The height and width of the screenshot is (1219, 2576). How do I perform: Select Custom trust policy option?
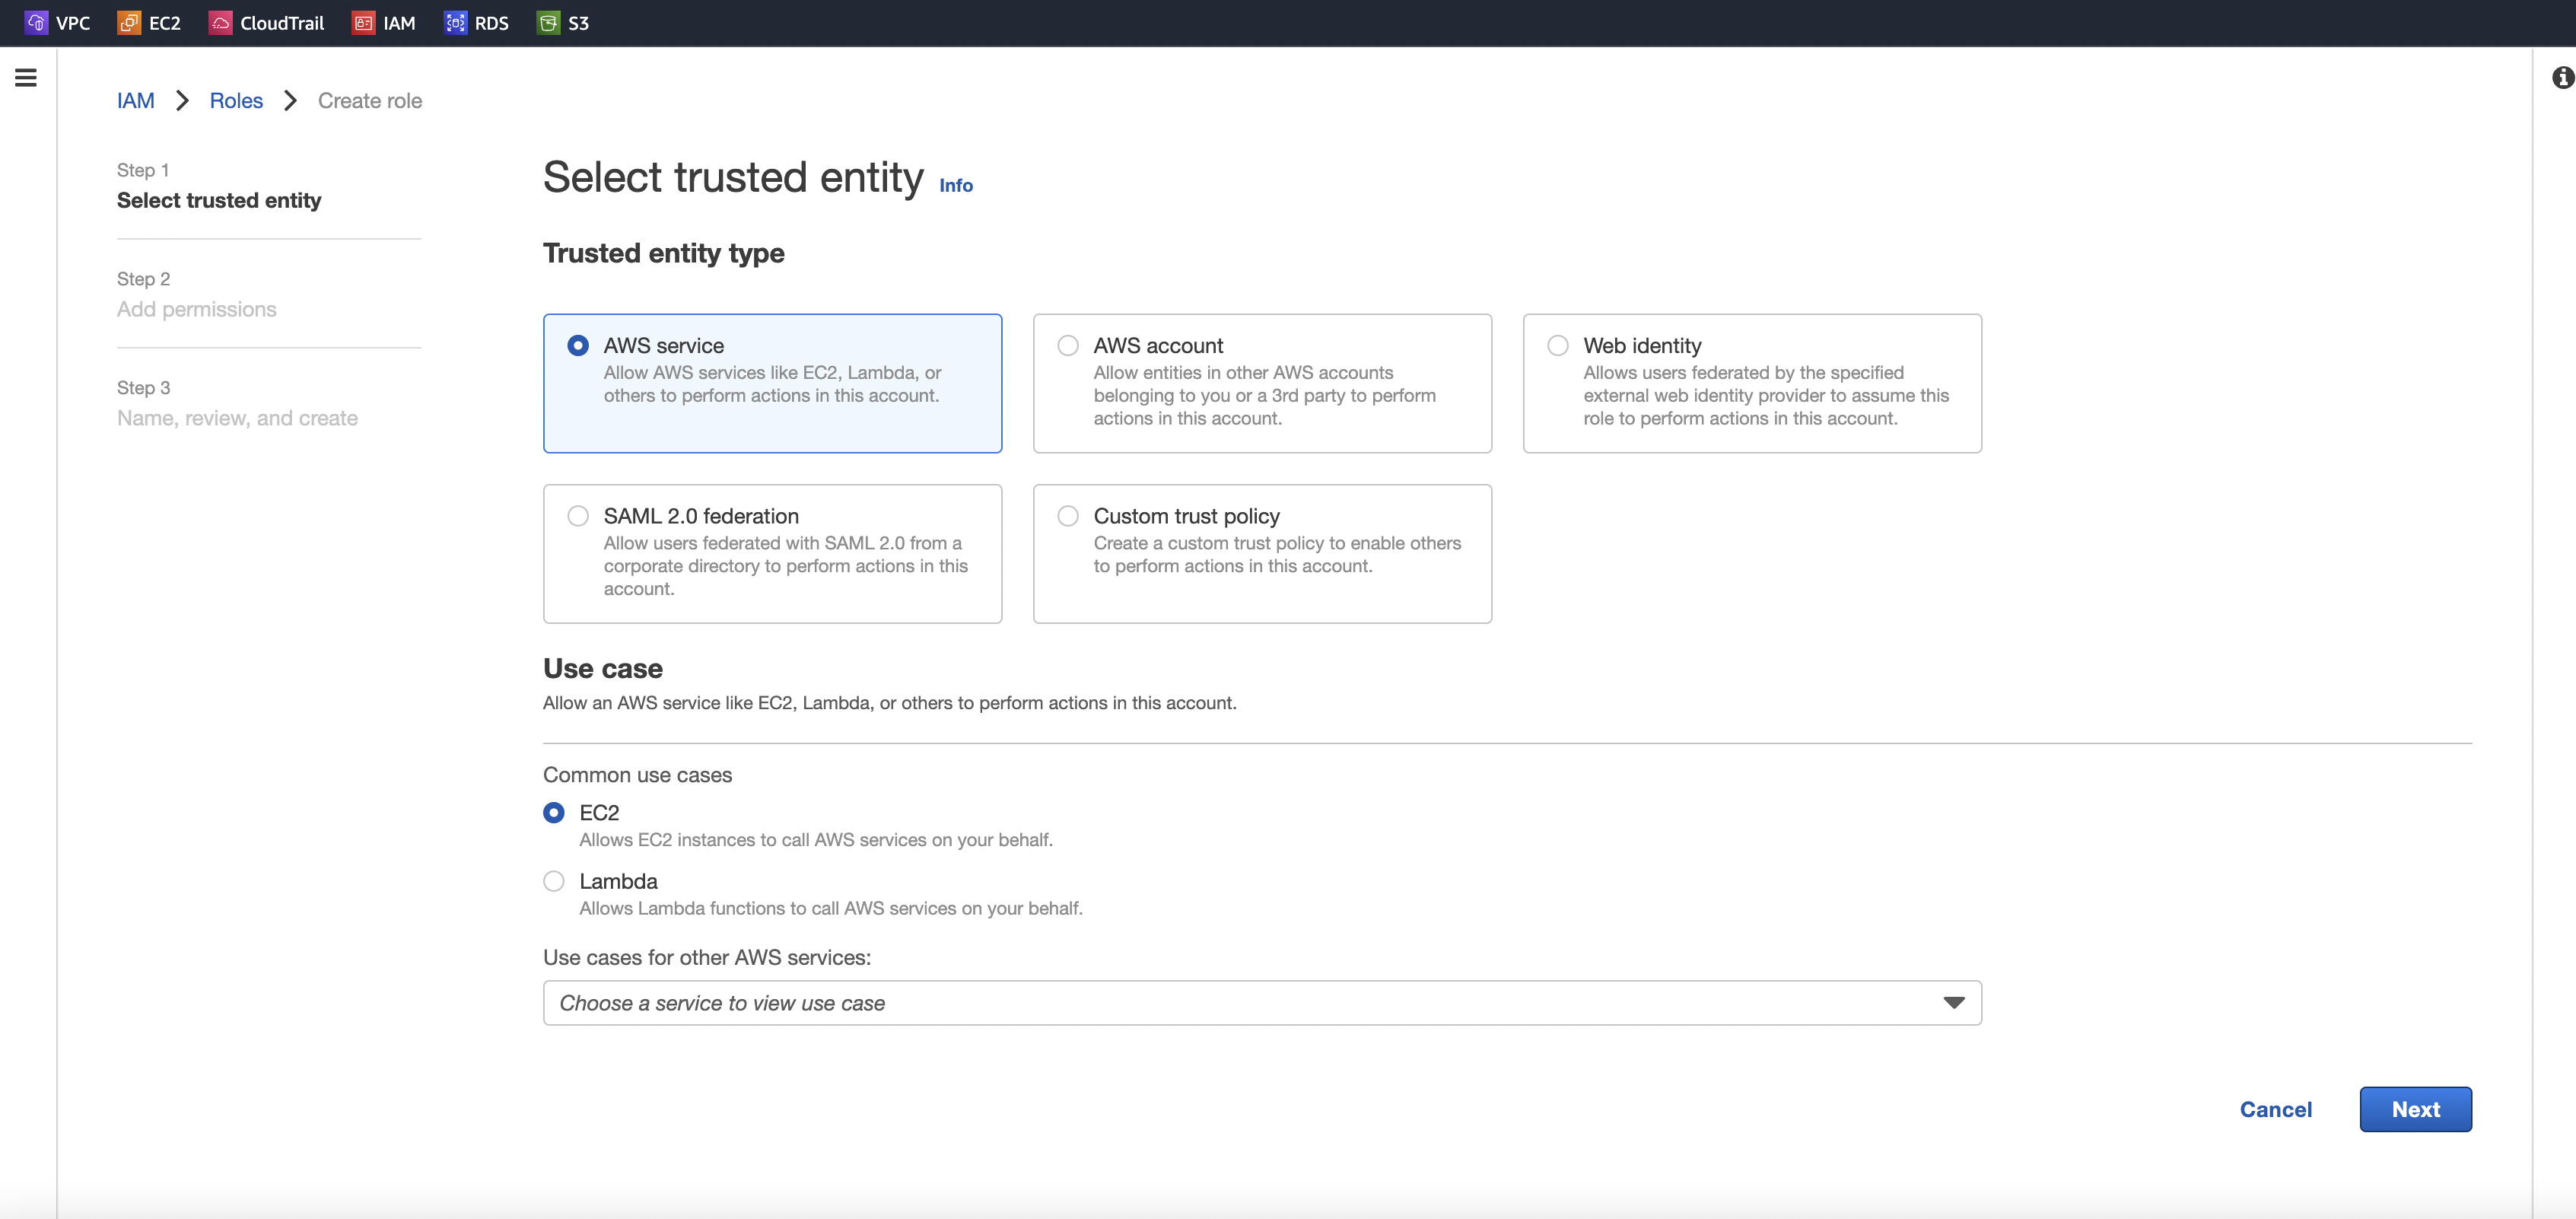1068,516
